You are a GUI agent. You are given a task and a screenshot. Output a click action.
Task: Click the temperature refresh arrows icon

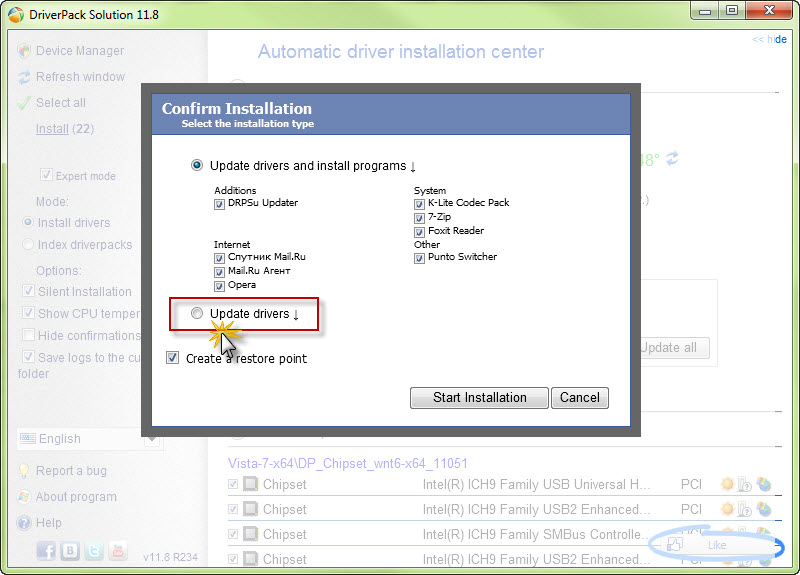click(x=672, y=158)
